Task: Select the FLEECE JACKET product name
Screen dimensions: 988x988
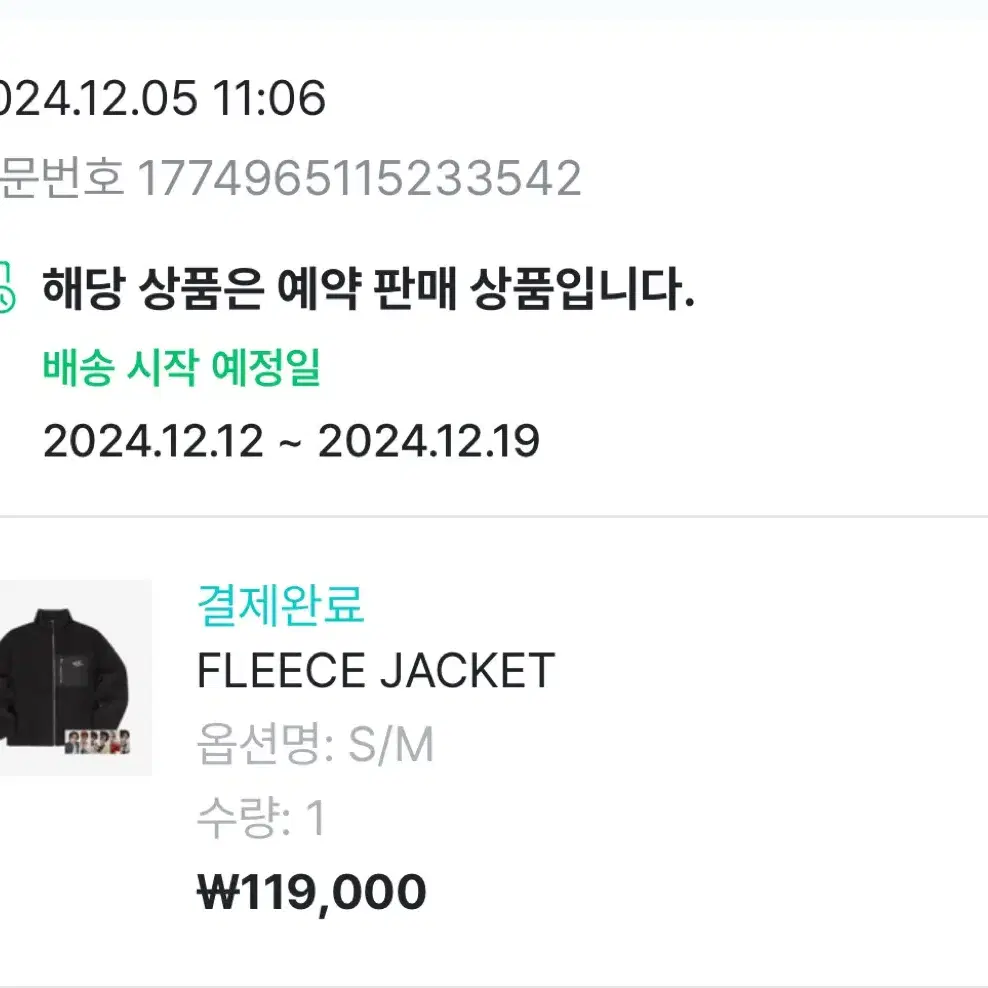Action: [x=376, y=670]
